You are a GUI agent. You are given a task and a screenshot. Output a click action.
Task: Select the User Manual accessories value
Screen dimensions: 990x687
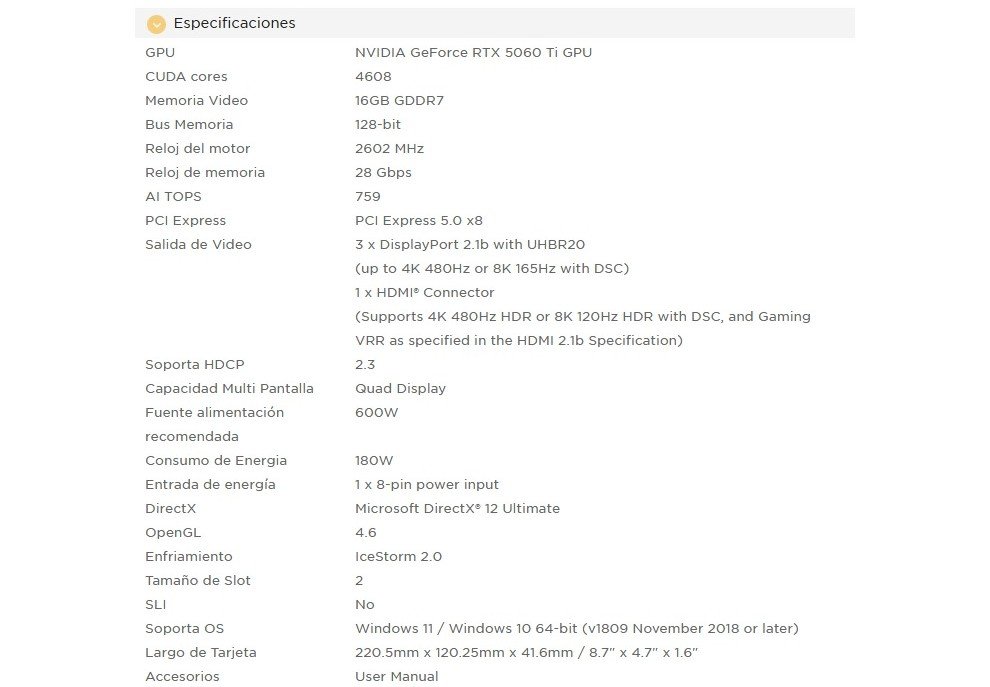click(x=396, y=676)
